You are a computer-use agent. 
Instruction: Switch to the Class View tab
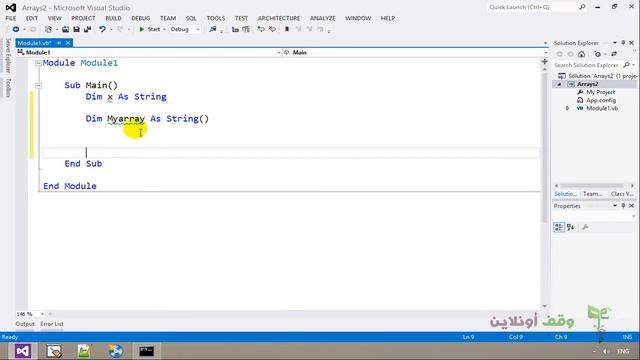(x=622, y=194)
